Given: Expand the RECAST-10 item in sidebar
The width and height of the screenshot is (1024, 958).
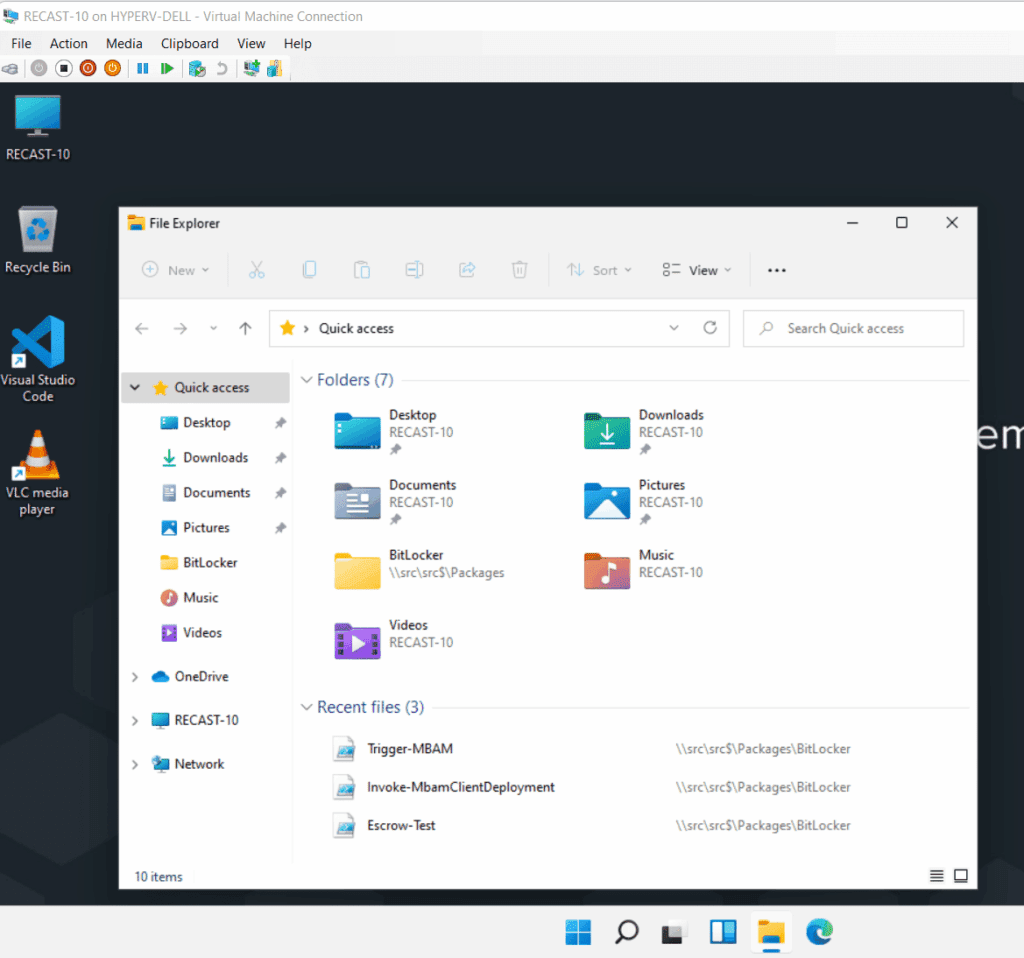Looking at the screenshot, I should click(135, 720).
